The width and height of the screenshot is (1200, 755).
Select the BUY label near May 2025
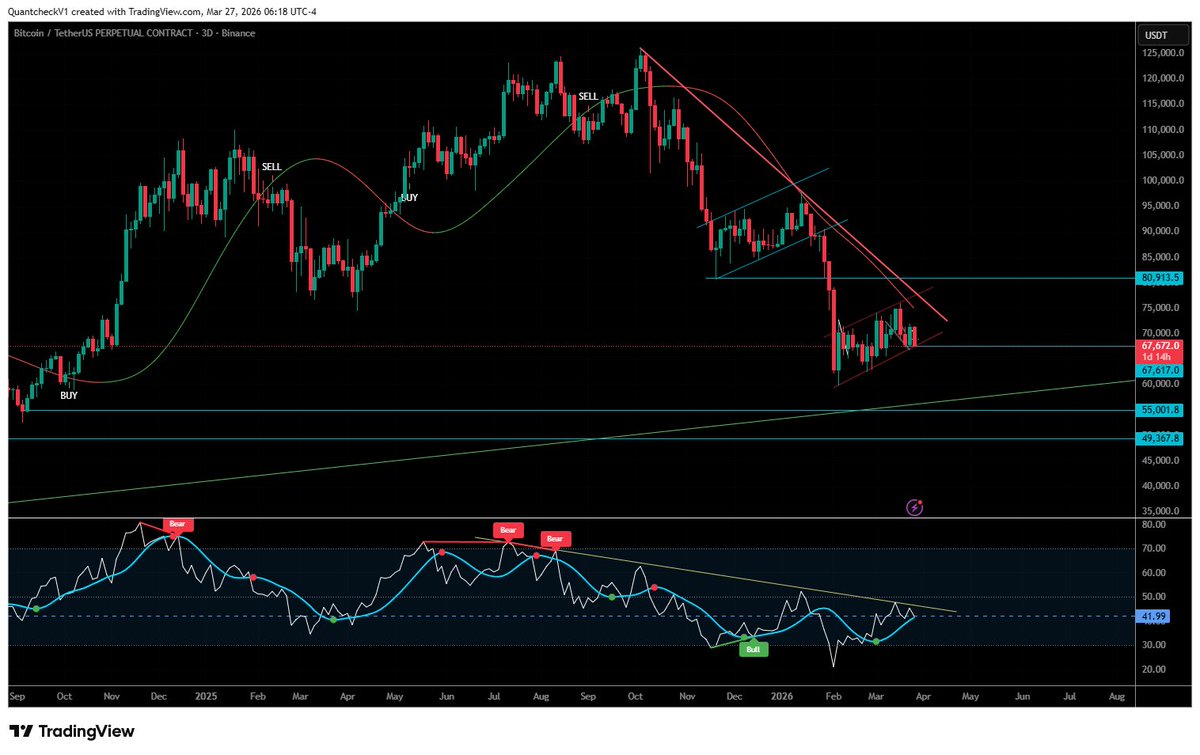tap(409, 198)
